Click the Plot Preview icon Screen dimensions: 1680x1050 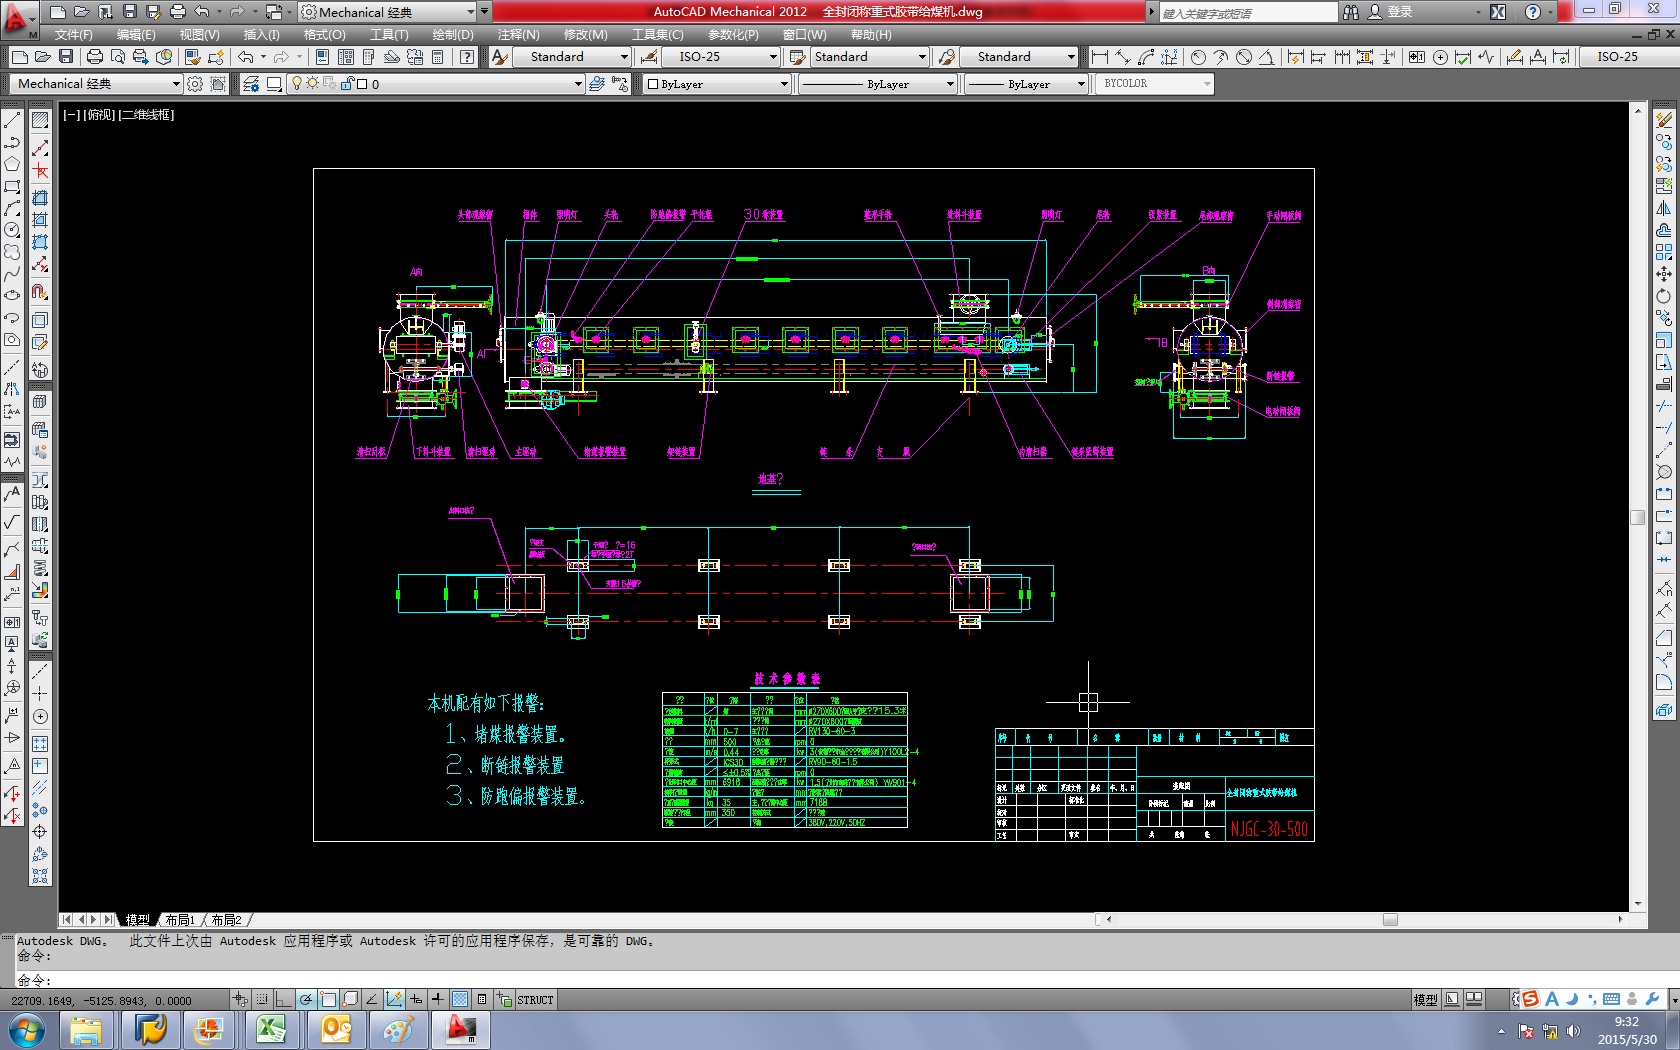118,57
